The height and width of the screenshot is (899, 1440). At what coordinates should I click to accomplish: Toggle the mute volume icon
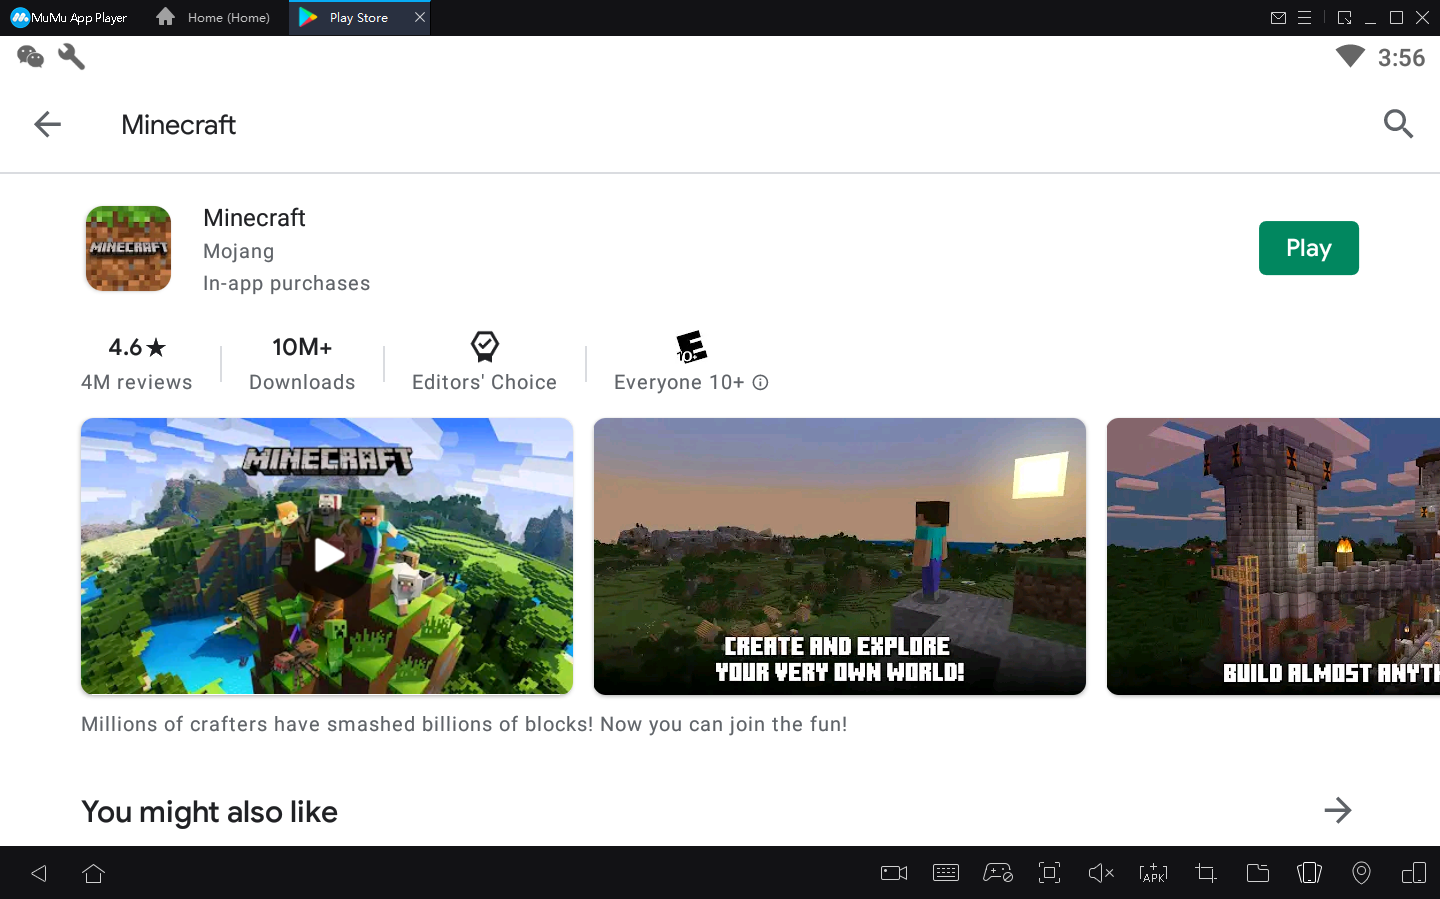coord(1101,873)
